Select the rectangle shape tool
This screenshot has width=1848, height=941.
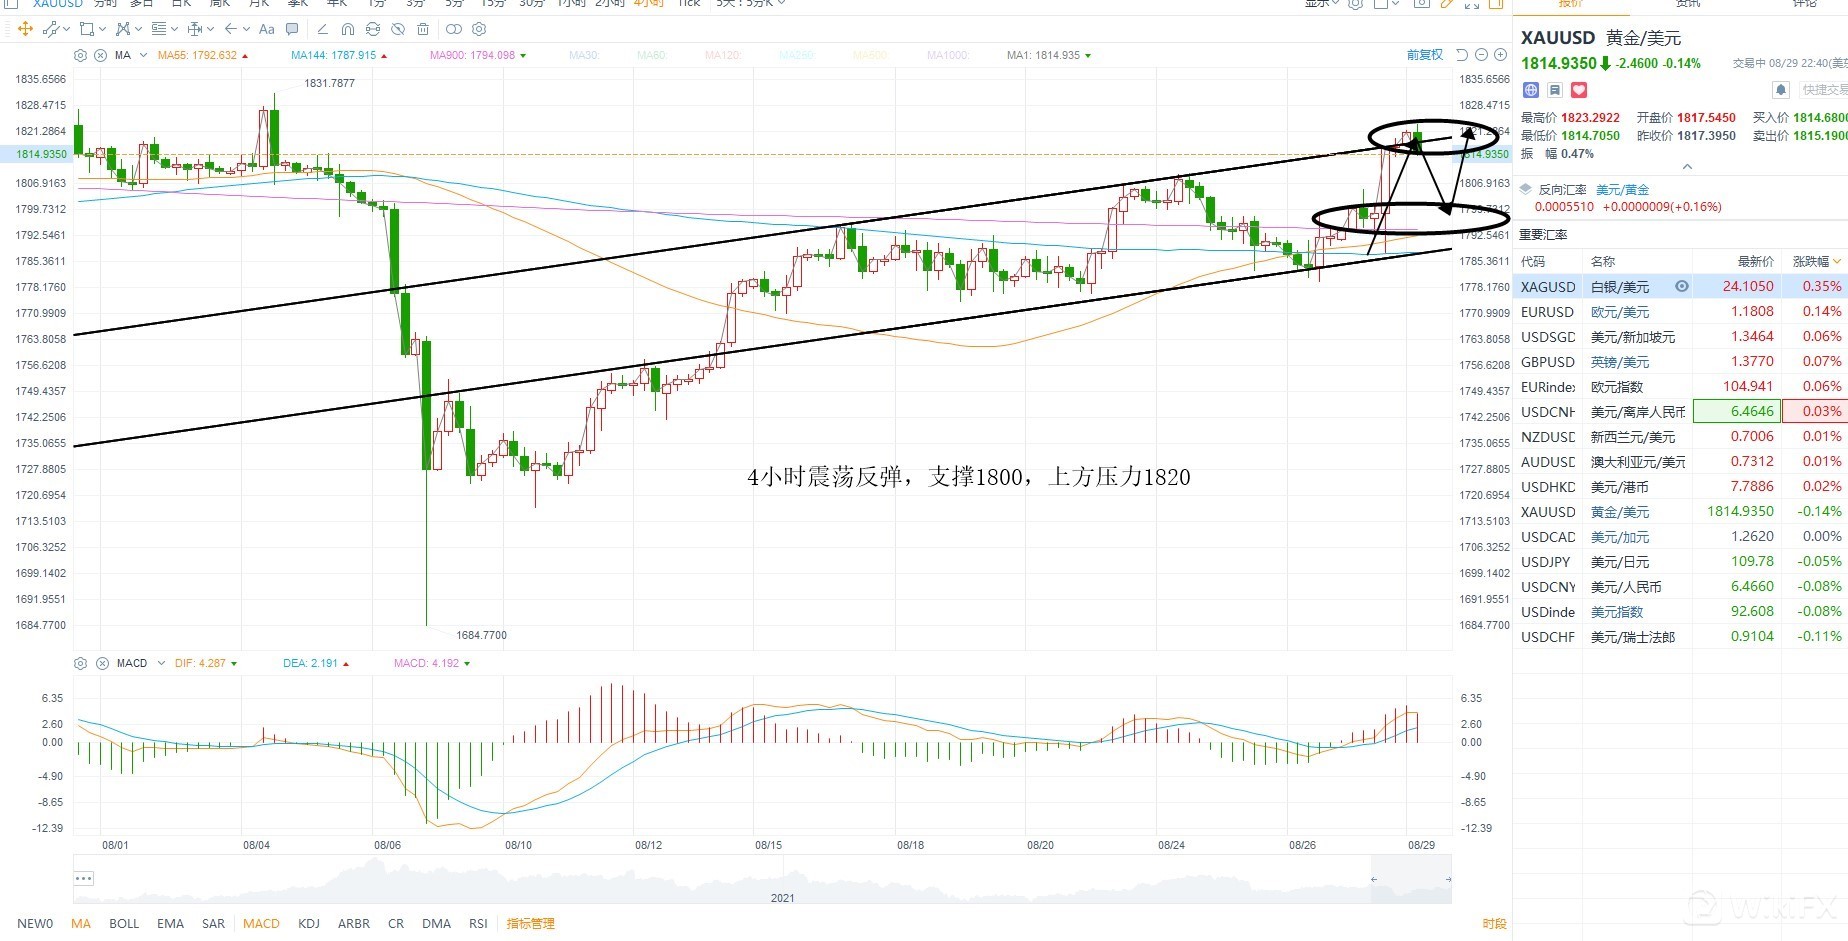87,29
